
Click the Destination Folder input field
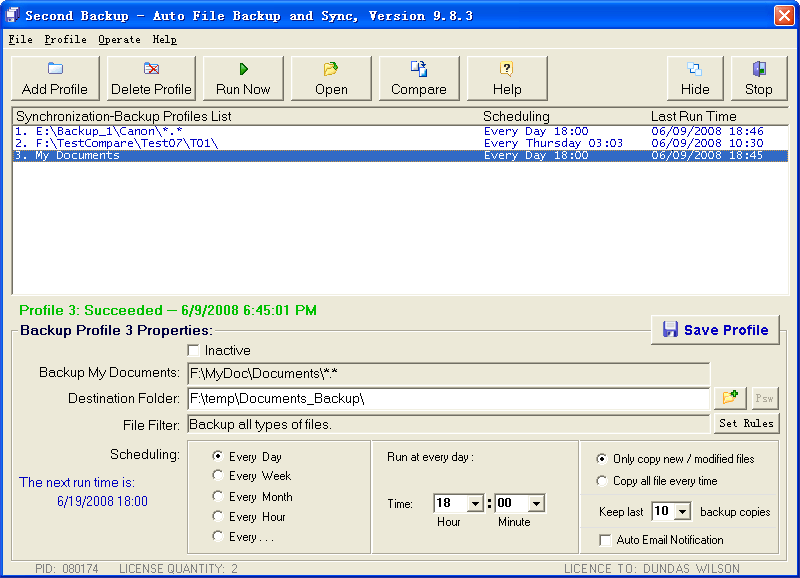(x=448, y=398)
